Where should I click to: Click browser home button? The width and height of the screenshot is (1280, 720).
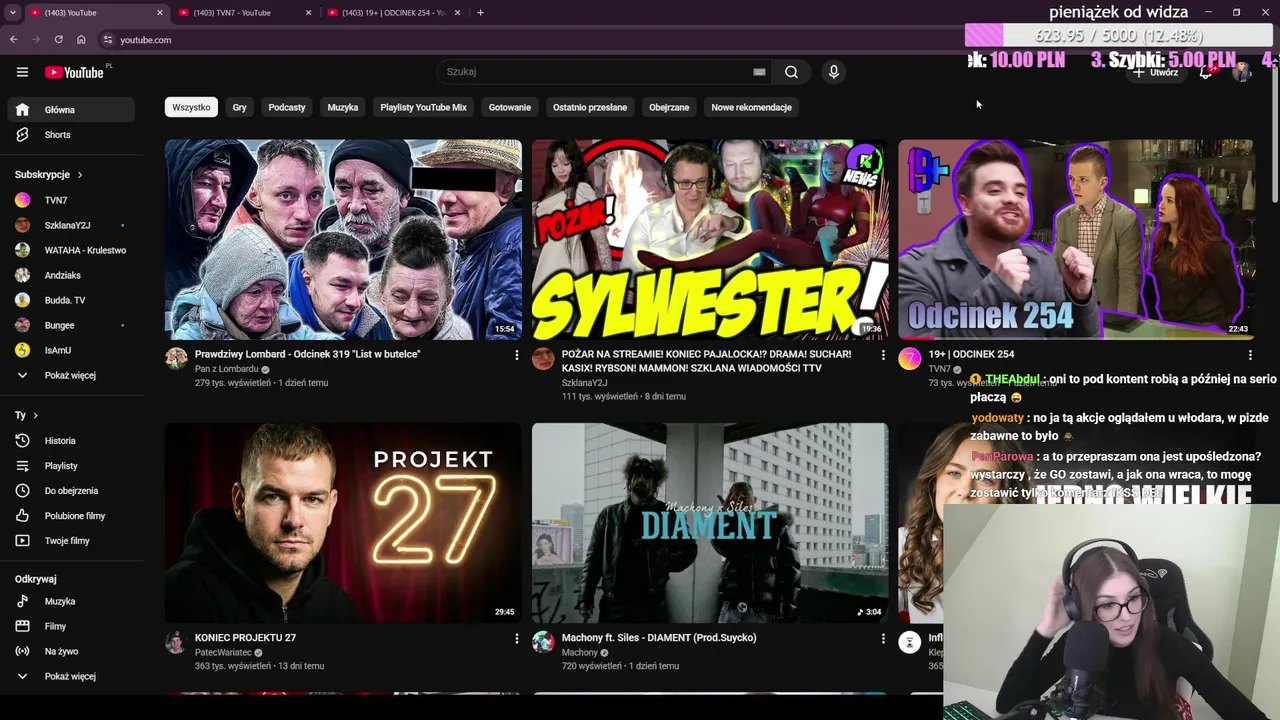81,40
